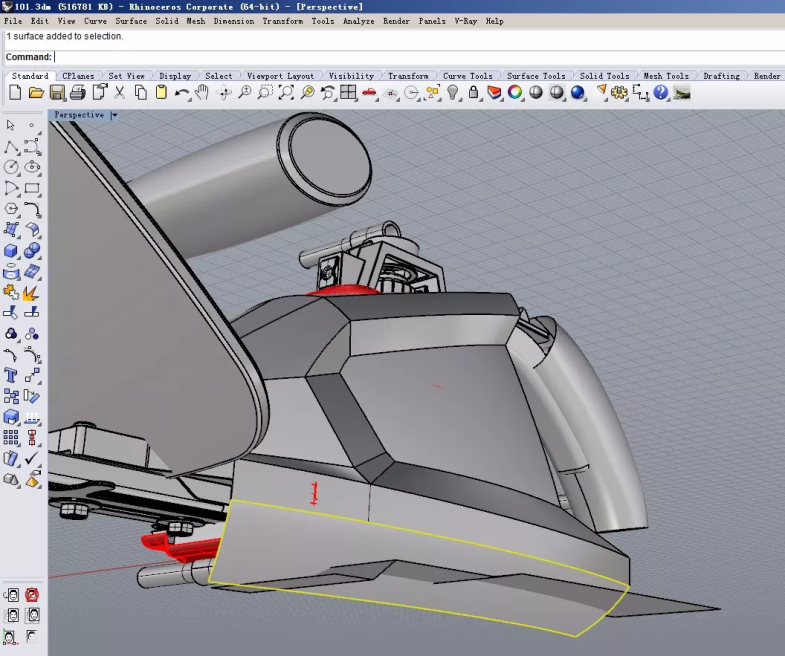Click the Undo arrow icon
Screen dimensions: 785x656
(182, 93)
